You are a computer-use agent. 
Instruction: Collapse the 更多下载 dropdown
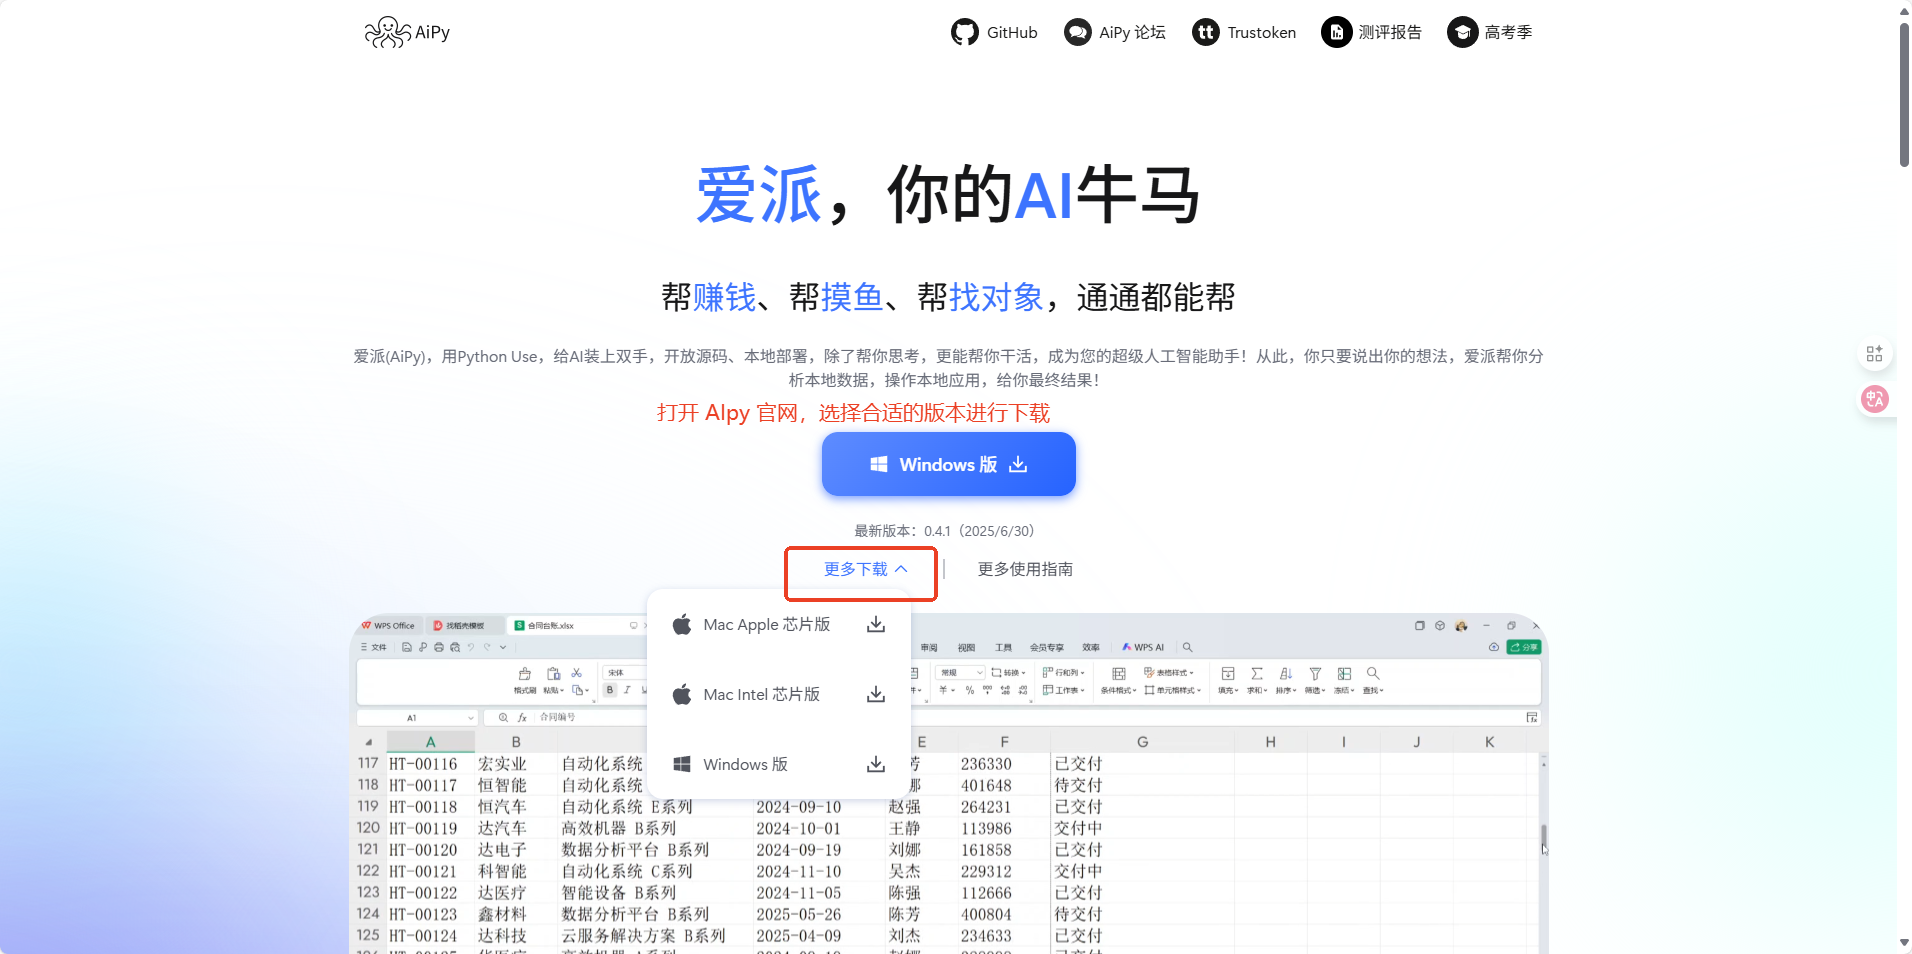tap(865, 569)
